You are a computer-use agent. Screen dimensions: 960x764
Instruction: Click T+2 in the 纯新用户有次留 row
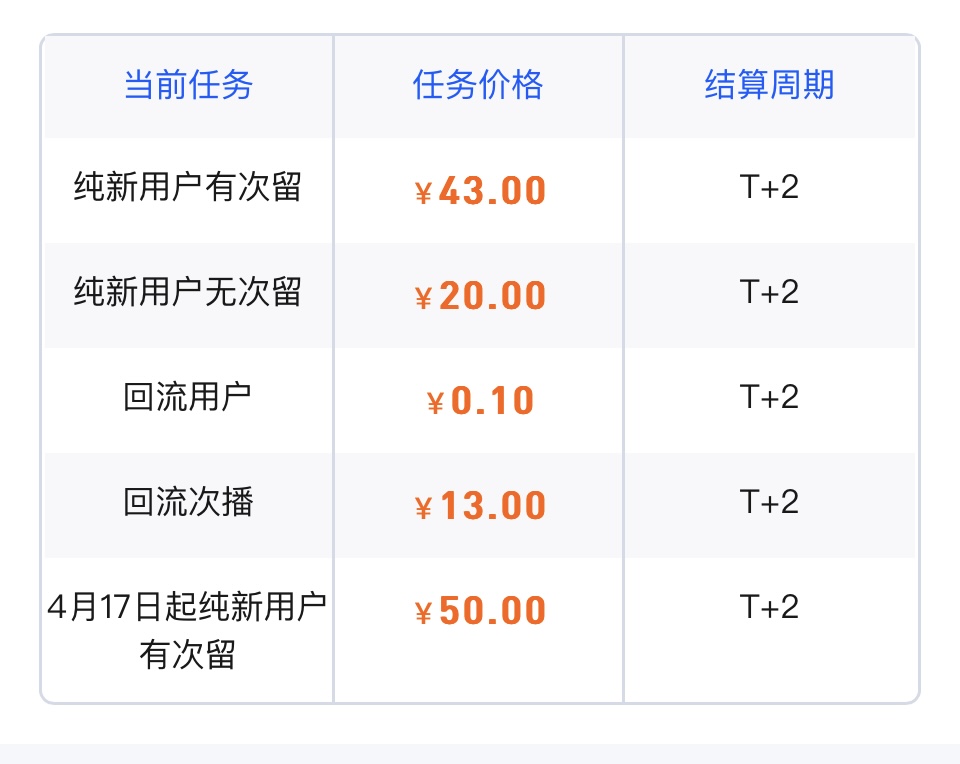coord(769,187)
